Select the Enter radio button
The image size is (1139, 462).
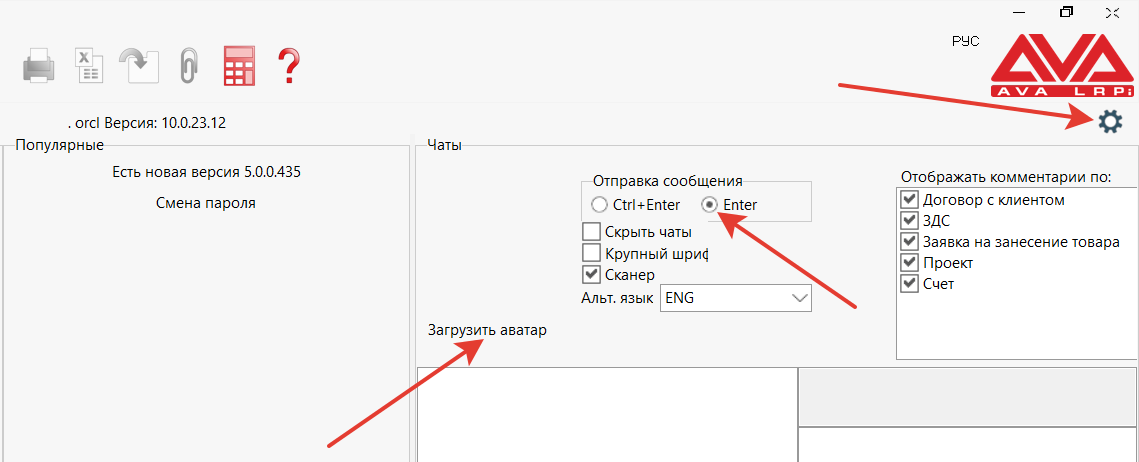coord(709,205)
